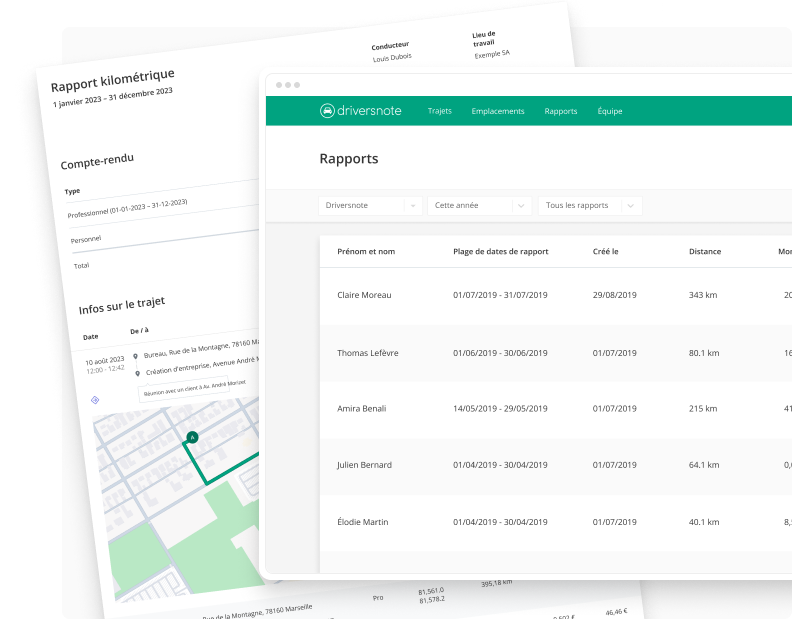Open Thomas Lefèvre's report
Viewport: 792px width, 620px height.
pyautogui.click(x=369, y=352)
